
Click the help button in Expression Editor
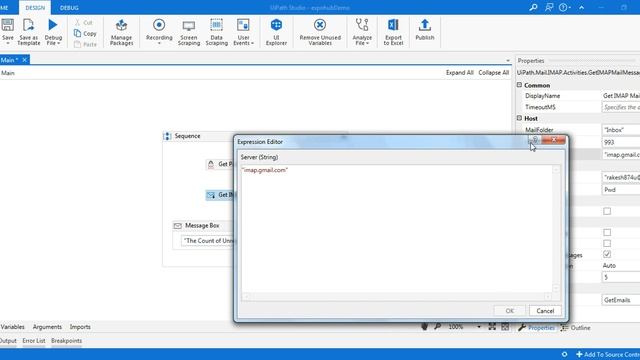[535, 140]
